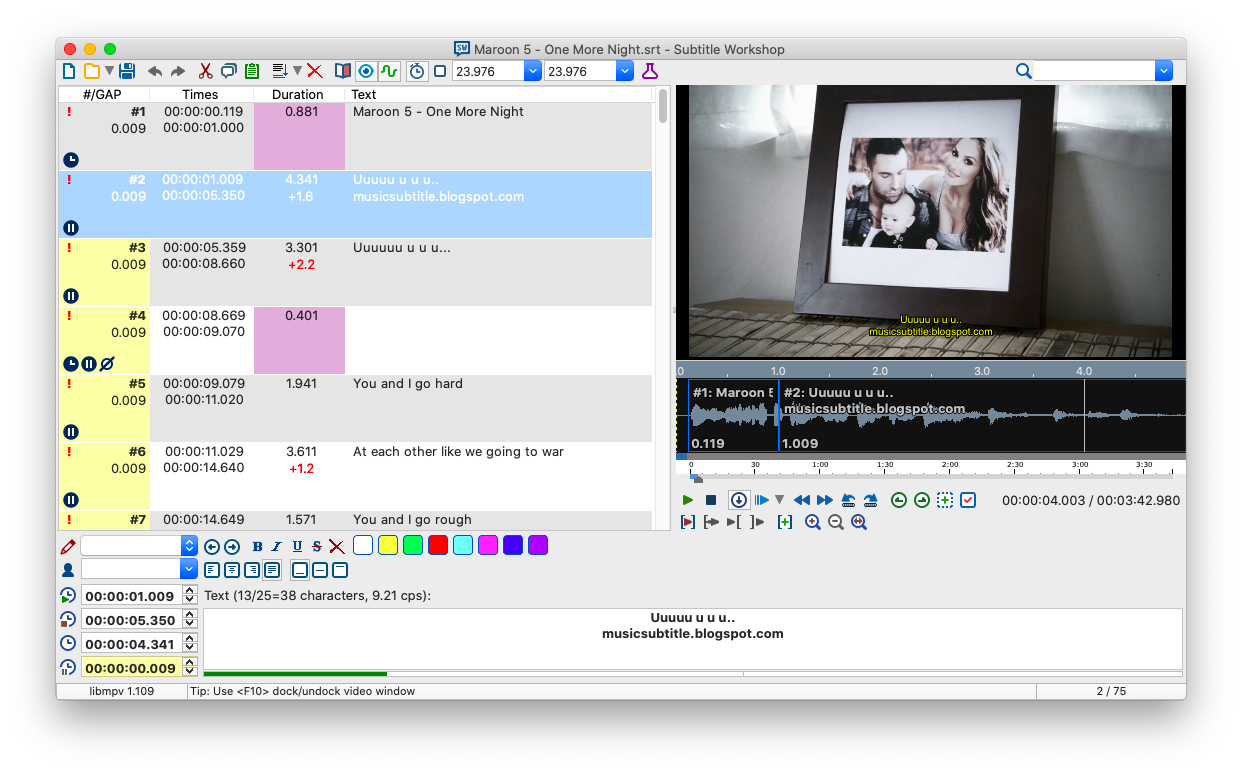This screenshot has height=774, width=1242.
Task: Apply bold formatting to subtitle text
Action: tap(256, 546)
